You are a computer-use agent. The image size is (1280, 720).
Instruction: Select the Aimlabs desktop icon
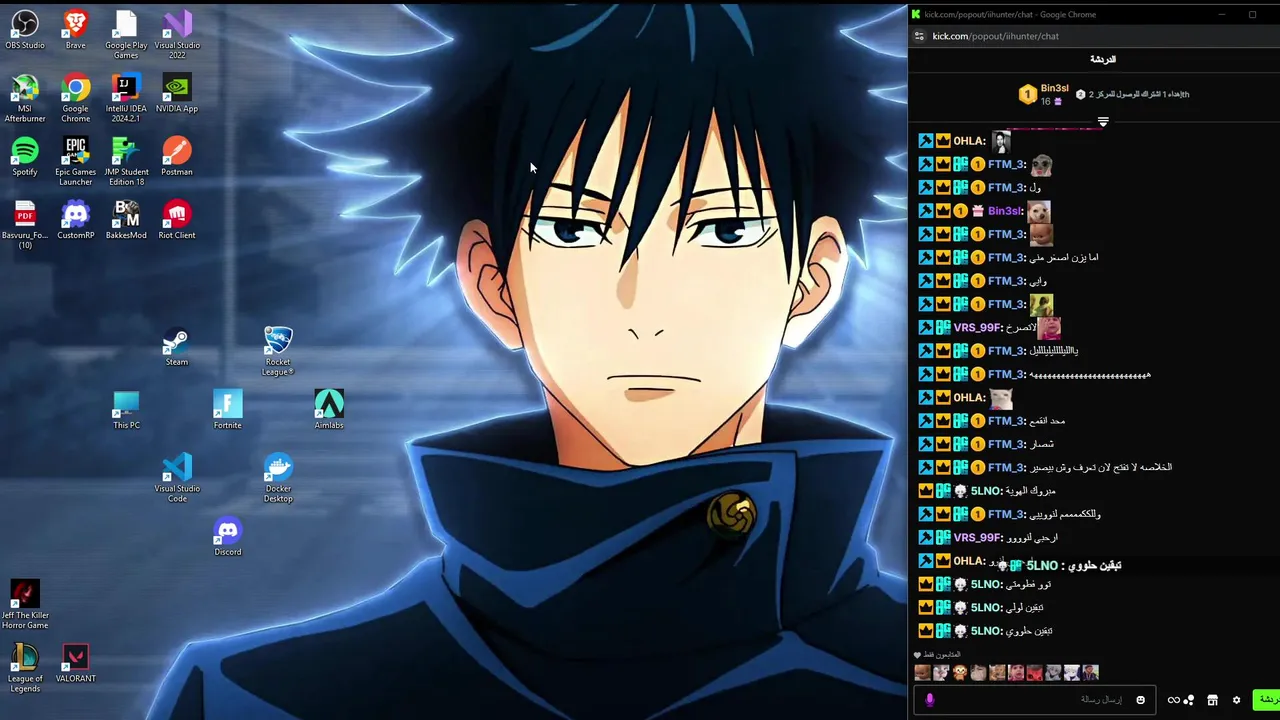(x=329, y=410)
